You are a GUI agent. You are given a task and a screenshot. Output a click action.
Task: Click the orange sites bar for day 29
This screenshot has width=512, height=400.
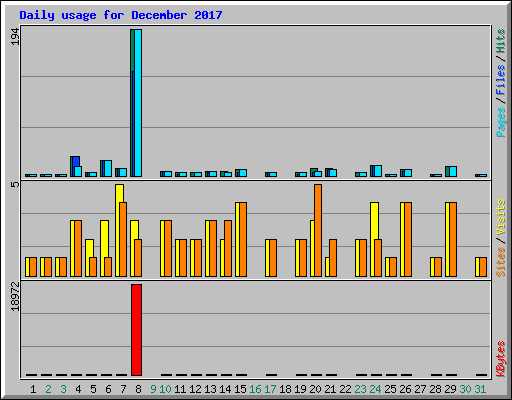tap(453, 239)
